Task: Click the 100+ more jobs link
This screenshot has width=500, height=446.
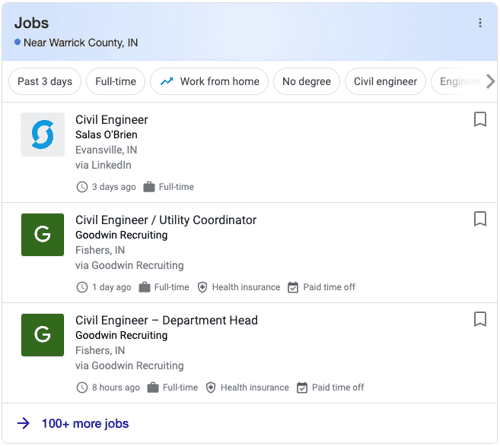Action: pos(85,424)
